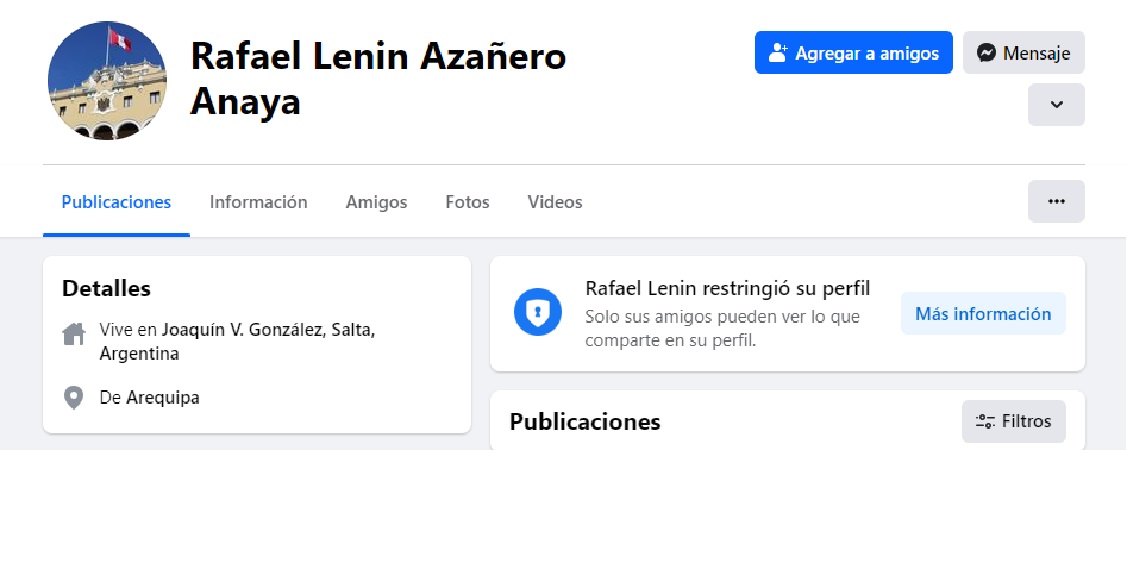
Task: Click the Arequipa hometown link
Action: 163,397
